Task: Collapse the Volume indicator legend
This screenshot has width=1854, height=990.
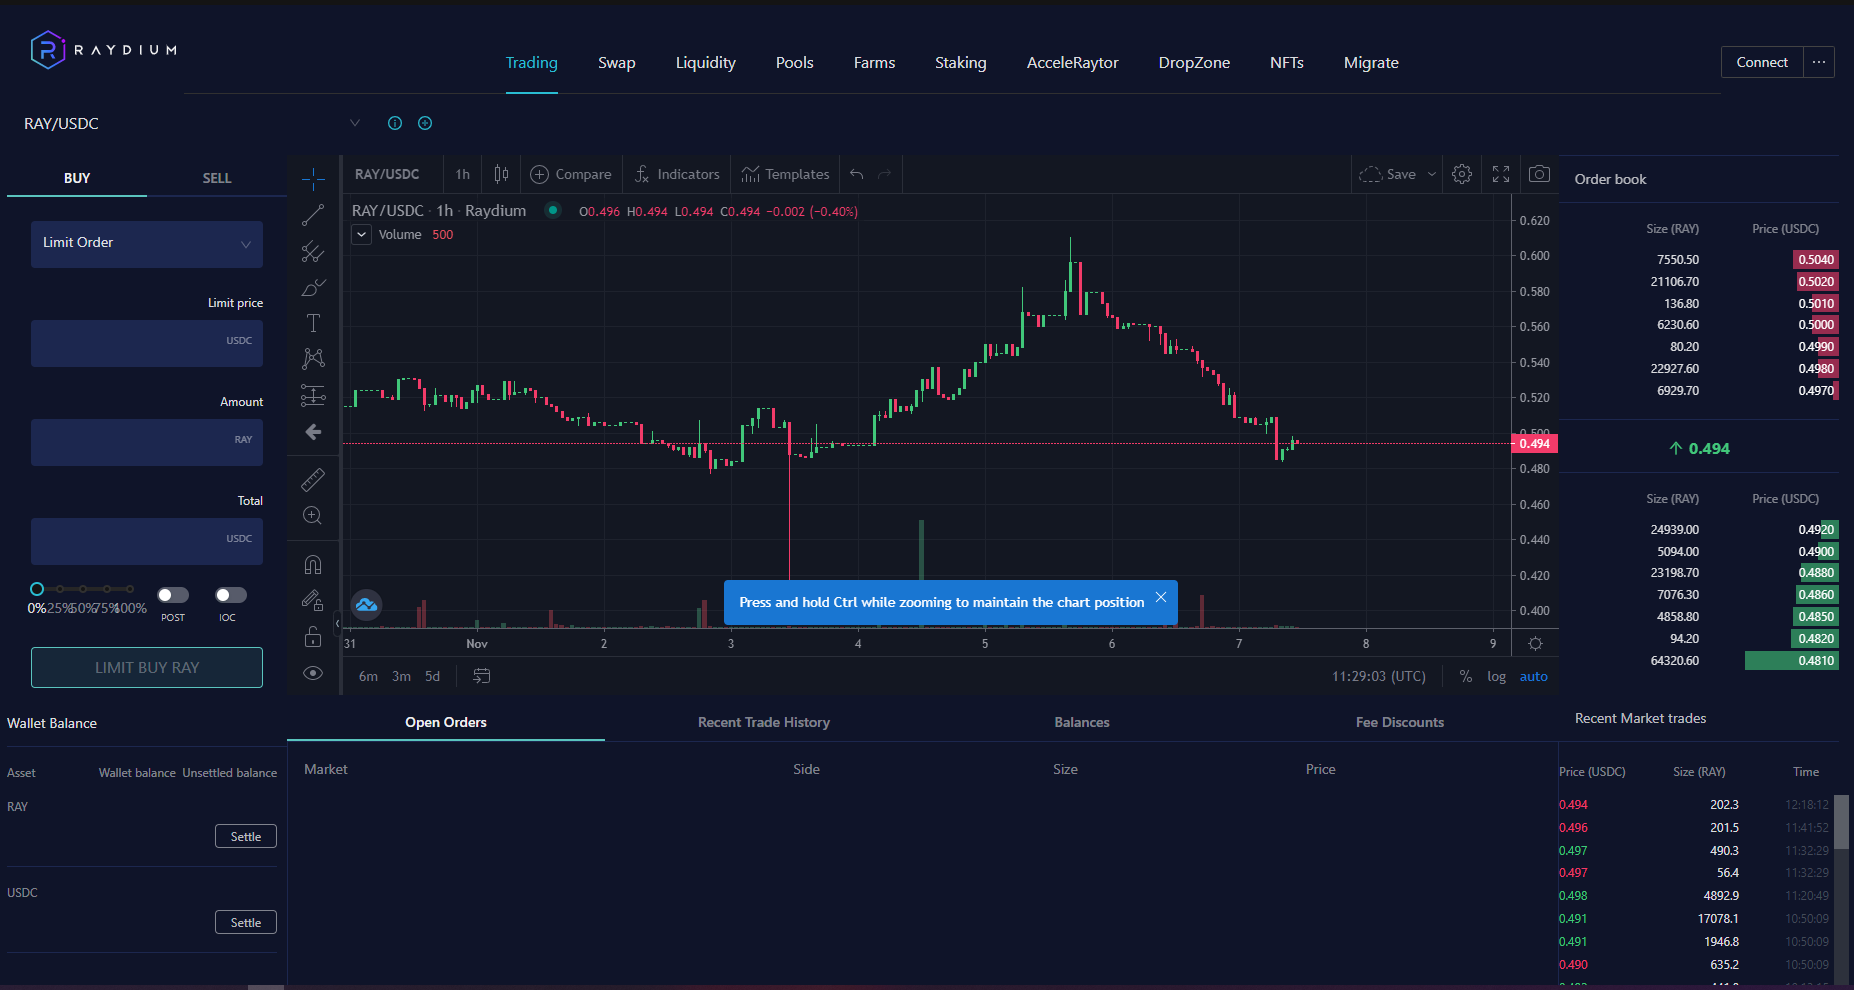Action: [x=362, y=235]
